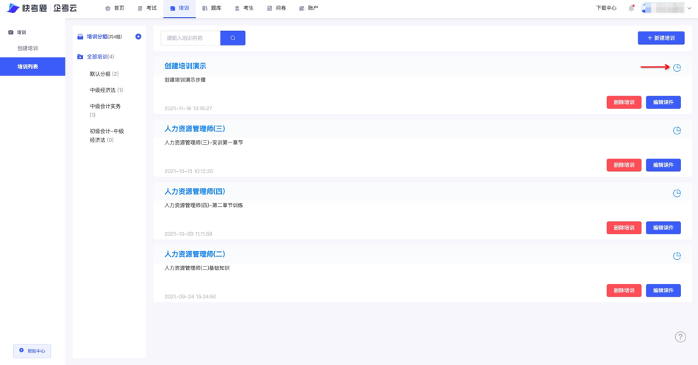Screen dimensions: 698x365
Task: Open the 创建培训演示 training title
Action: pos(185,66)
